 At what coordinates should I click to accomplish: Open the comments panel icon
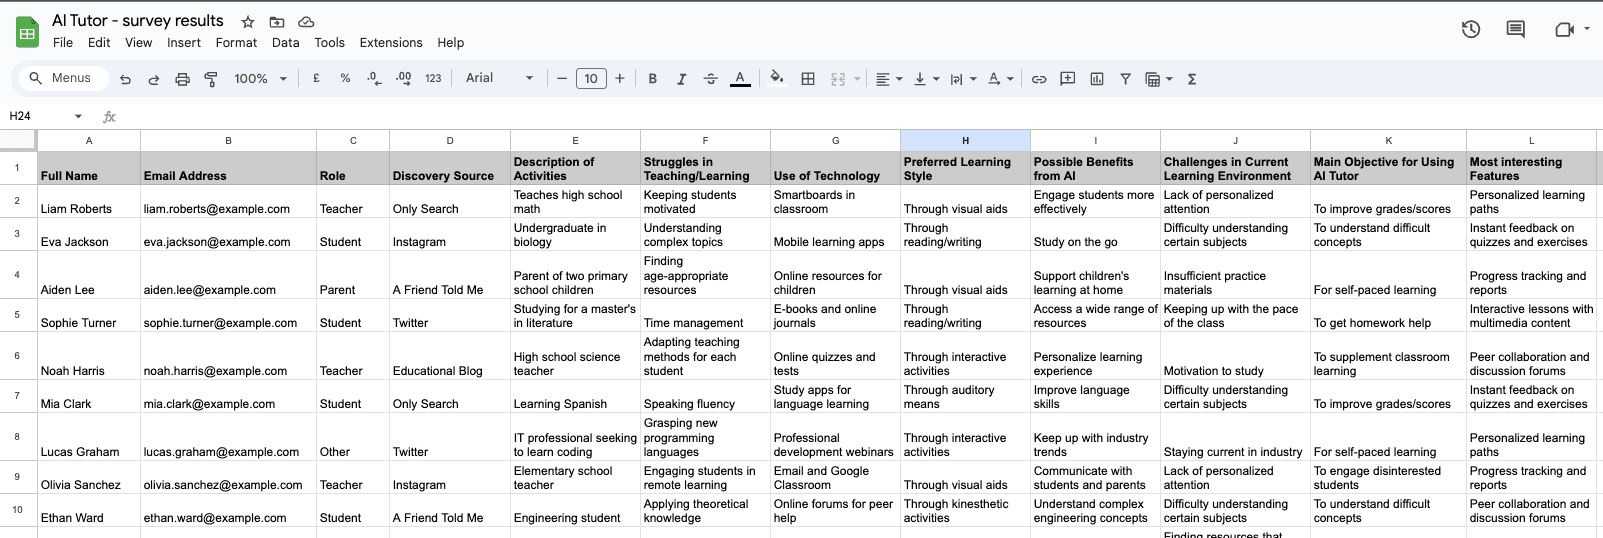1516,30
